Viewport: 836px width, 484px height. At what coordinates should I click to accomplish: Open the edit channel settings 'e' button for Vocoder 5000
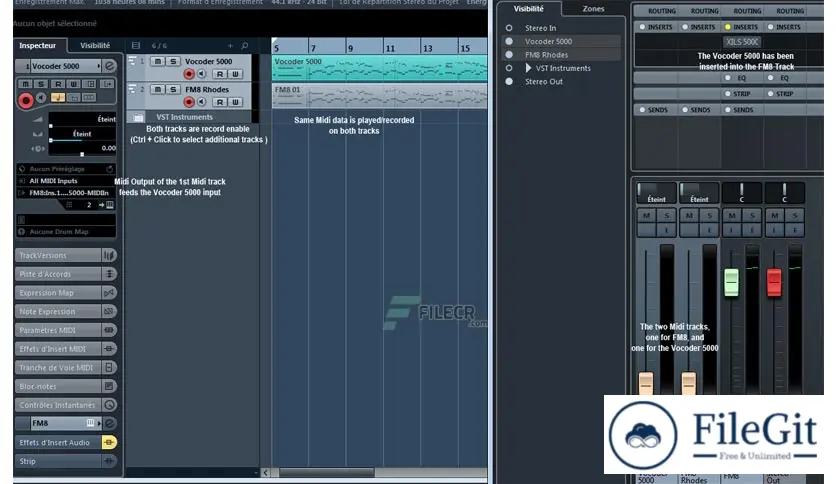pyautogui.click(x=109, y=66)
